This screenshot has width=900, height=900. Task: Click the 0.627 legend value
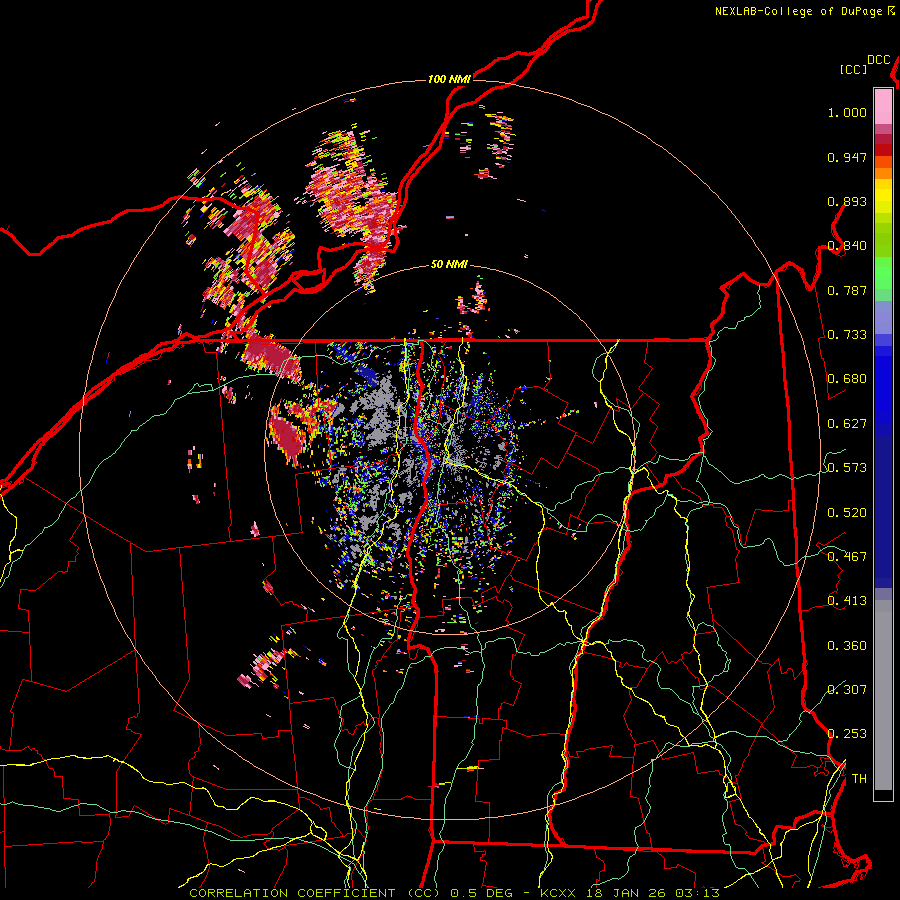(x=847, y=424)
